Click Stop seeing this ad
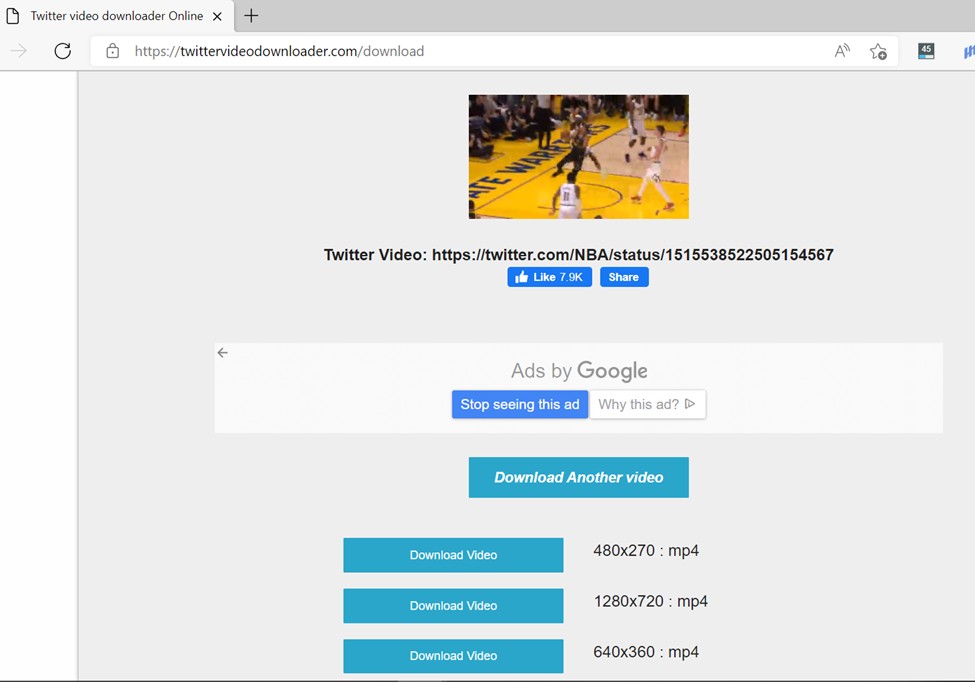The height and width of the screenshot is (682, 975). (x=520, y=404)
